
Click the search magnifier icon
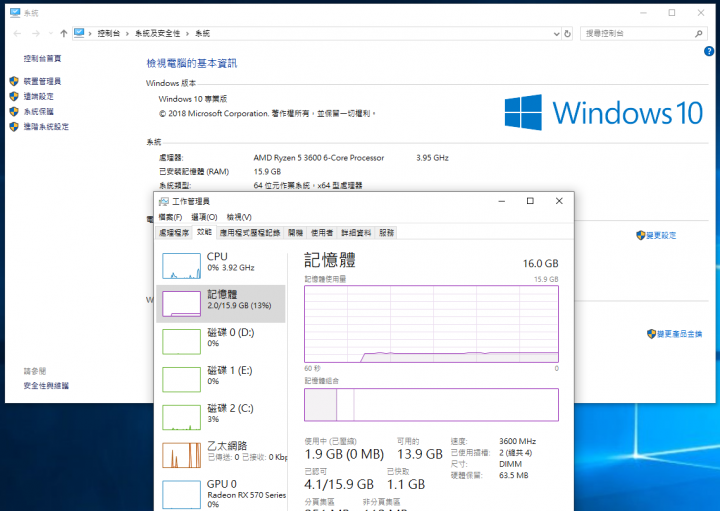(x=698, y=34)
